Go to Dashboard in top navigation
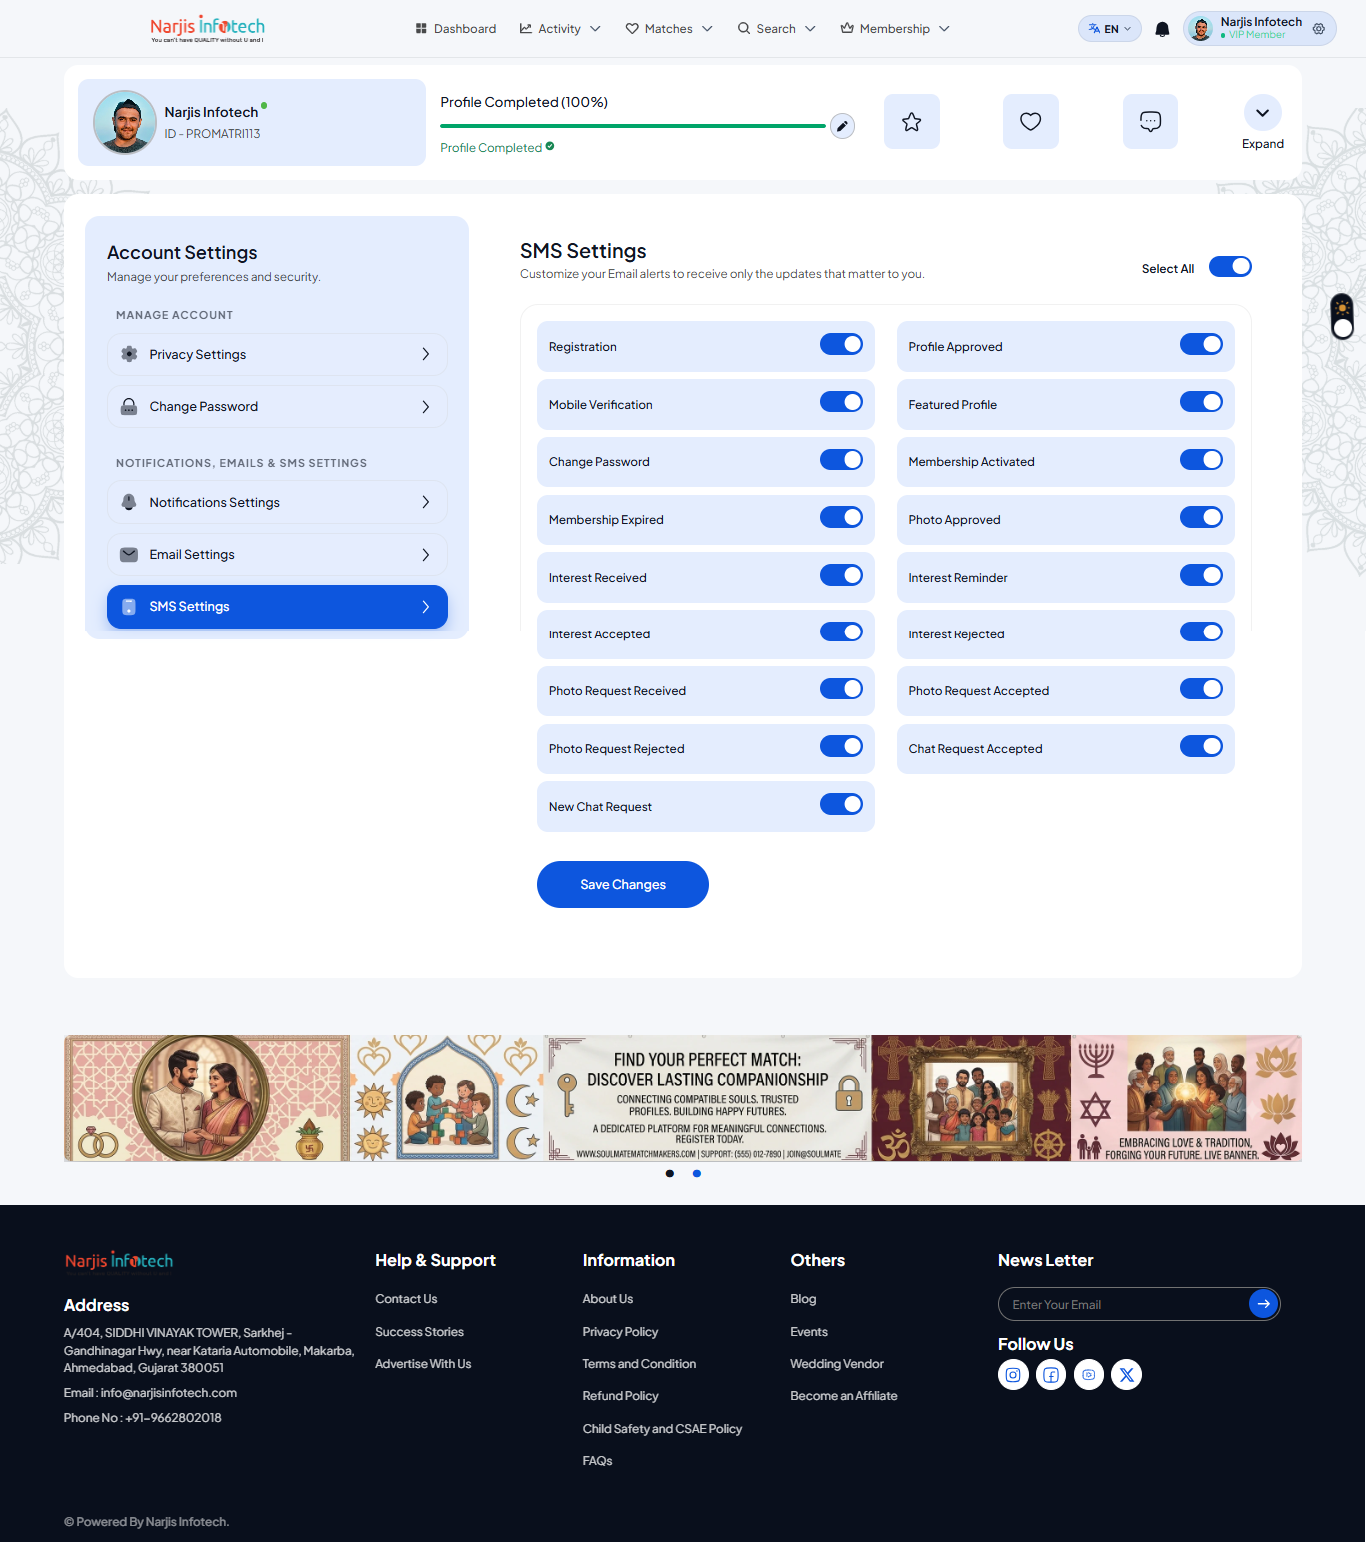 [456, 29]
